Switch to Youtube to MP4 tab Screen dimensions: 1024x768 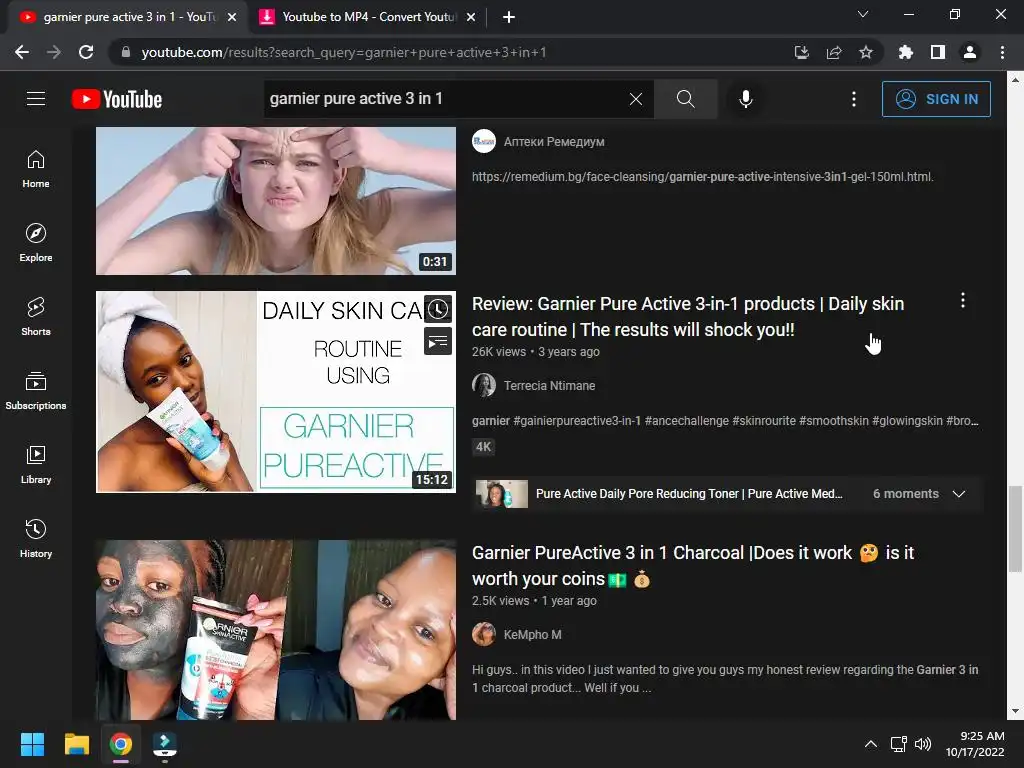(369, 17)
